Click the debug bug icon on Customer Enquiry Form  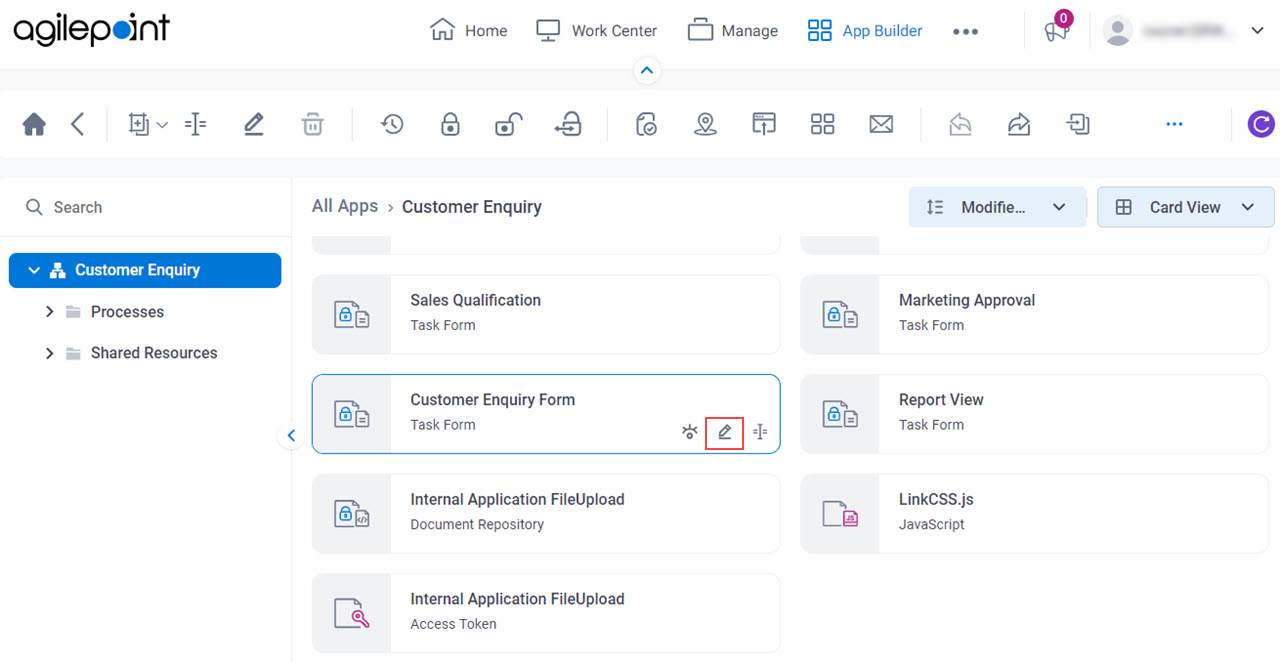(x=689, y=432)
